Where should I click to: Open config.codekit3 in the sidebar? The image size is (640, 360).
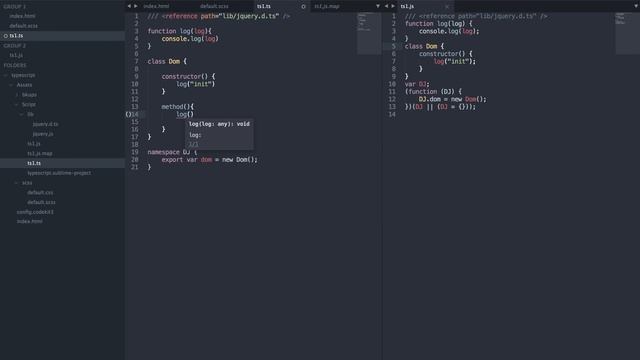coord(35,212)
